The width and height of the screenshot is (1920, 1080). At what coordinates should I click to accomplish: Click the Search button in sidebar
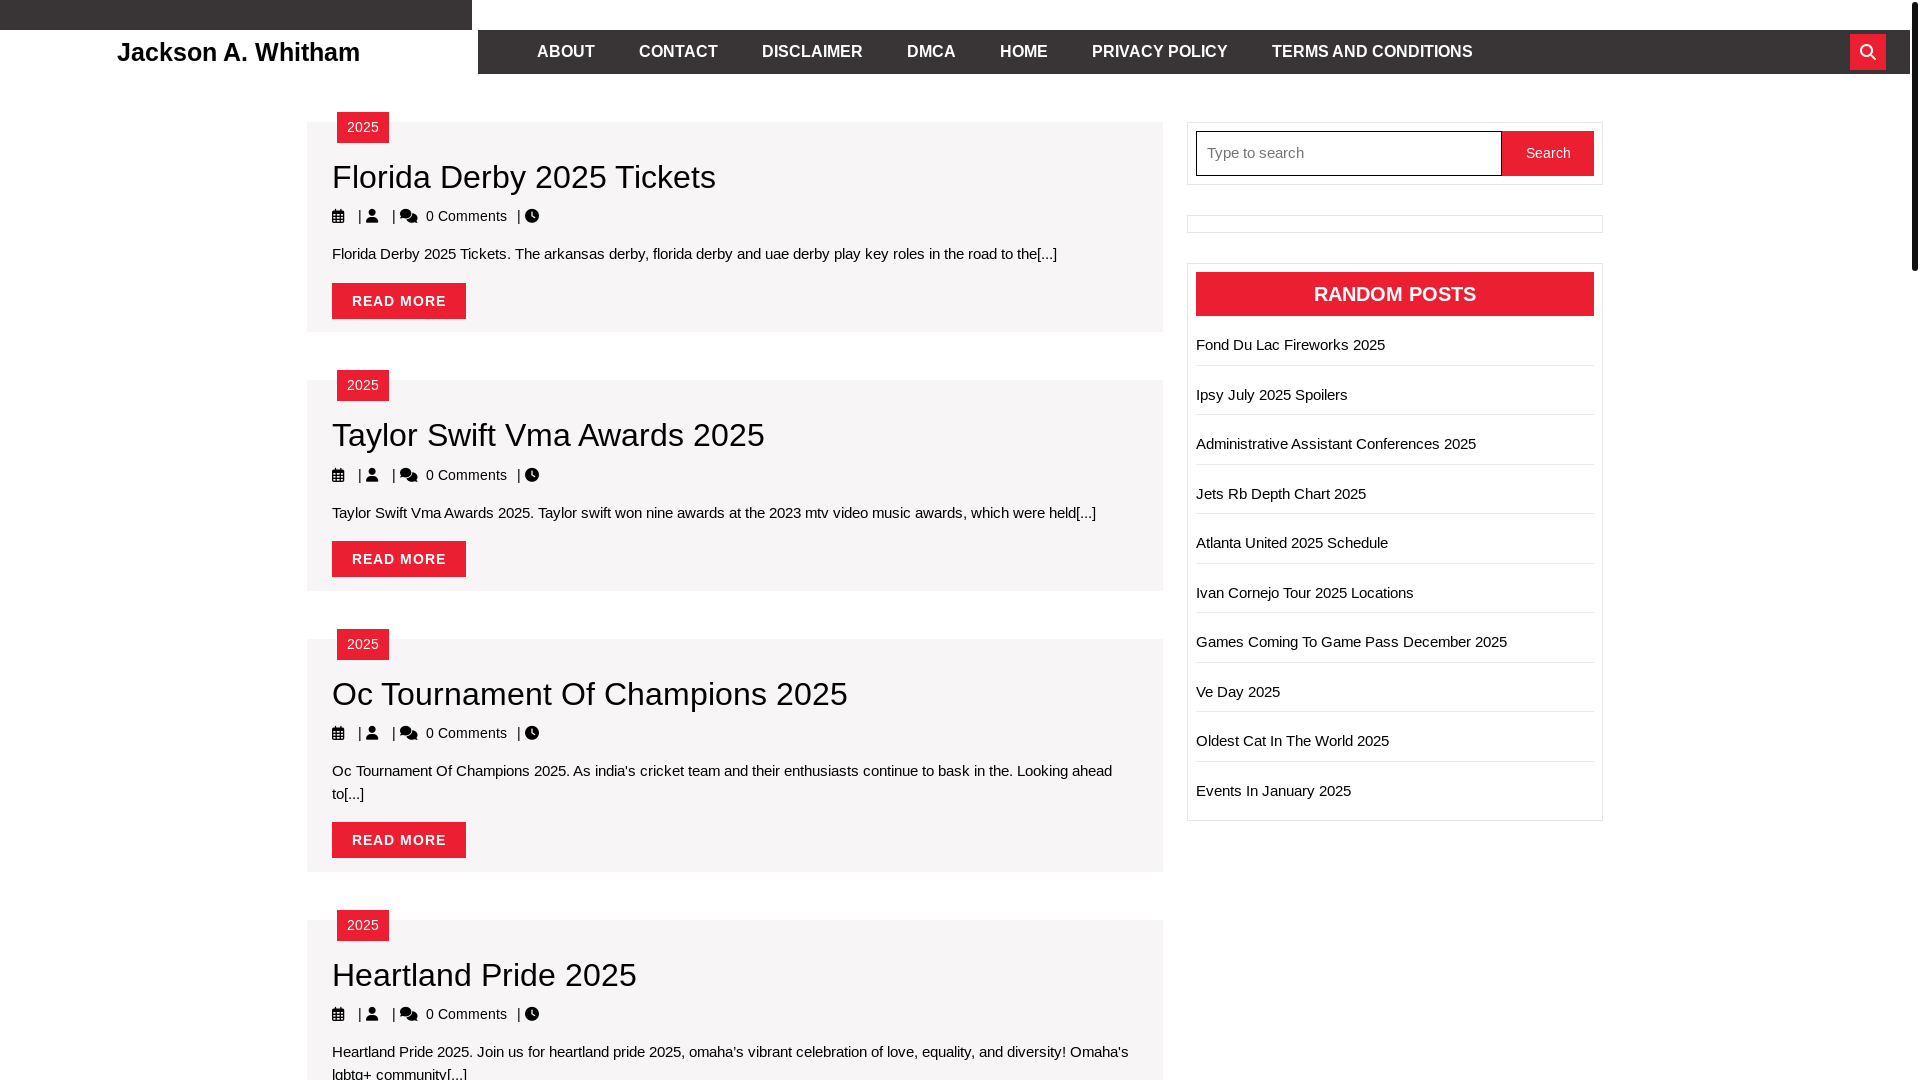point(1547,153)
